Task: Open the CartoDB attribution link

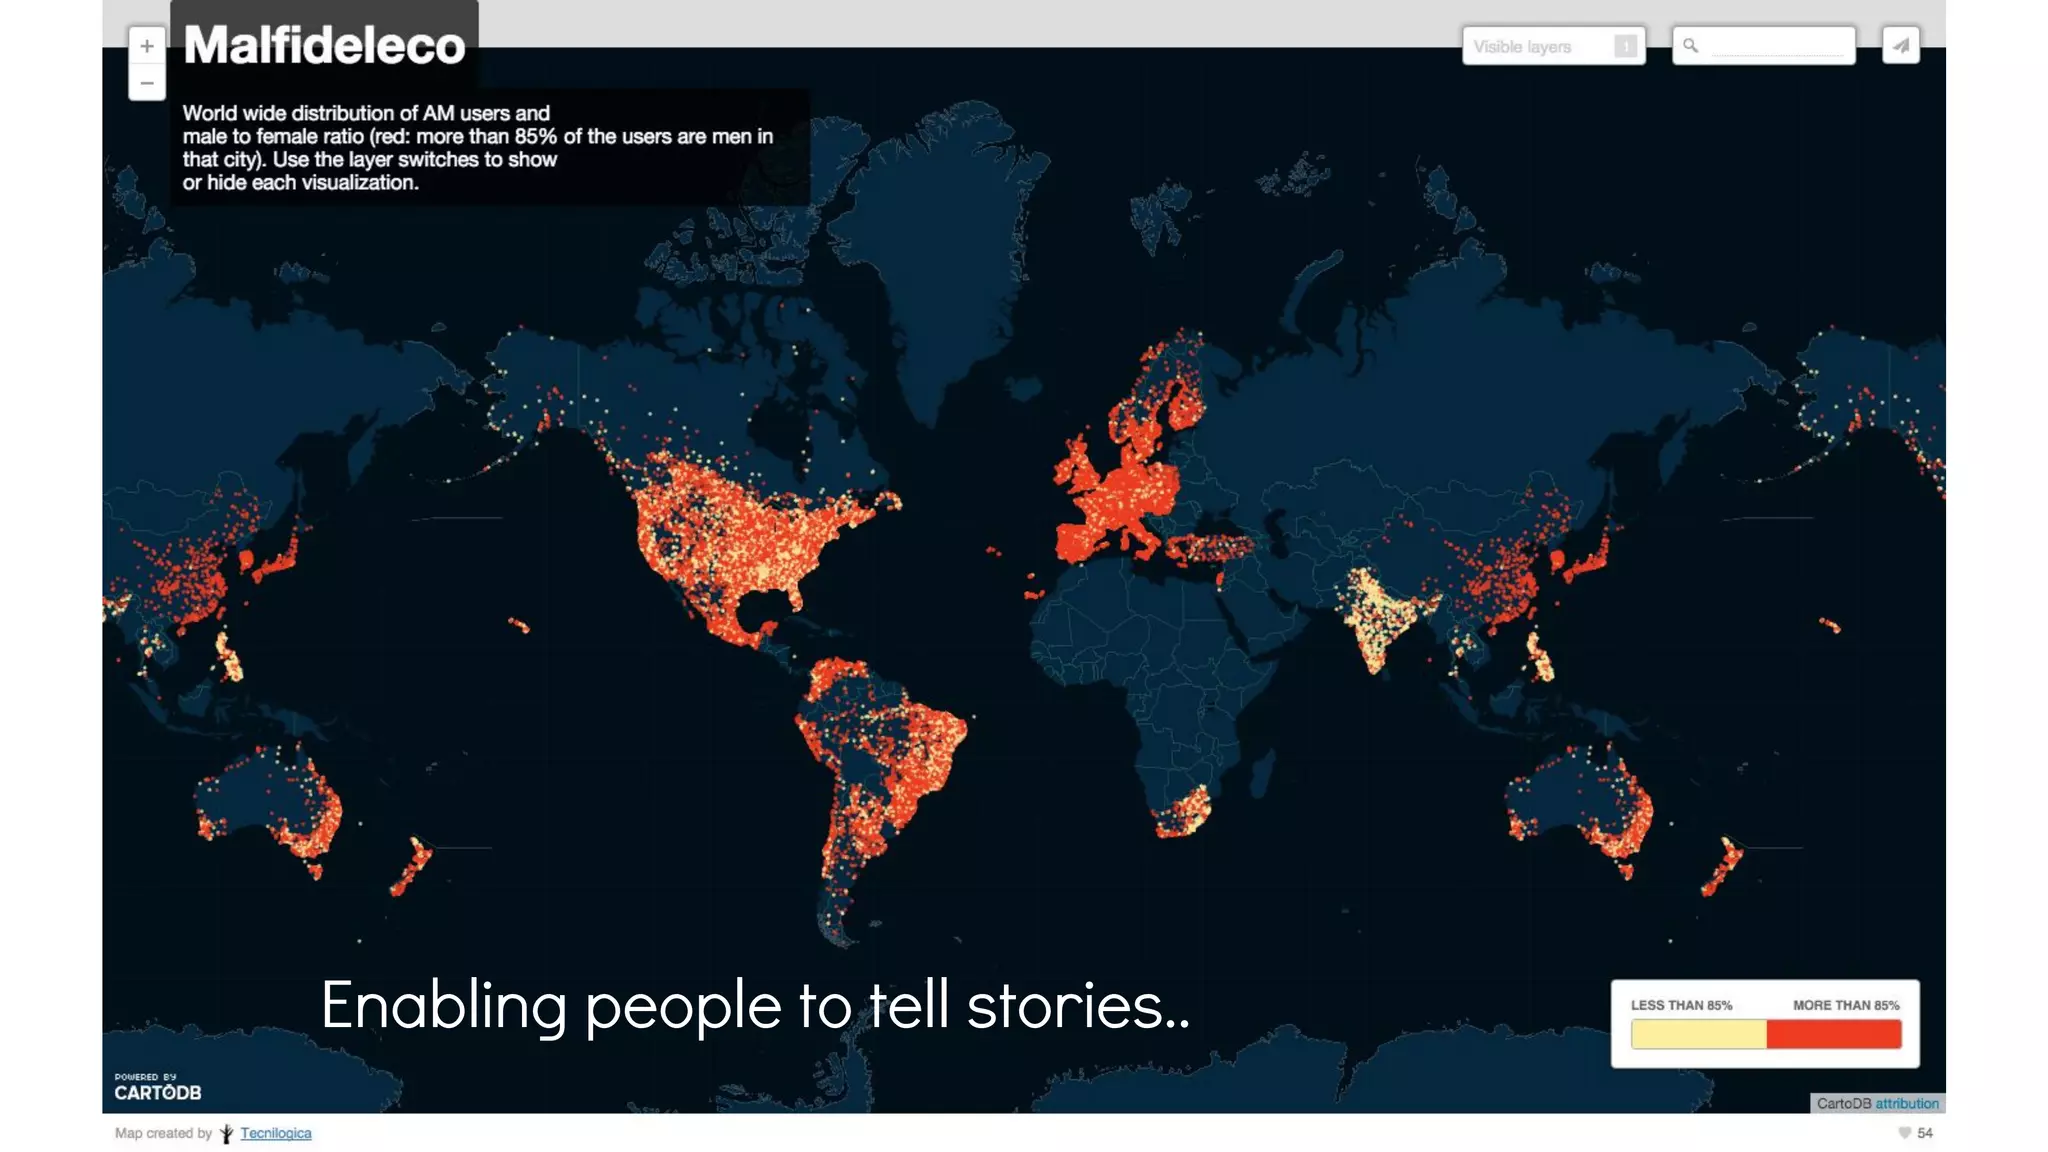Action: [x=1907, y=1103]
